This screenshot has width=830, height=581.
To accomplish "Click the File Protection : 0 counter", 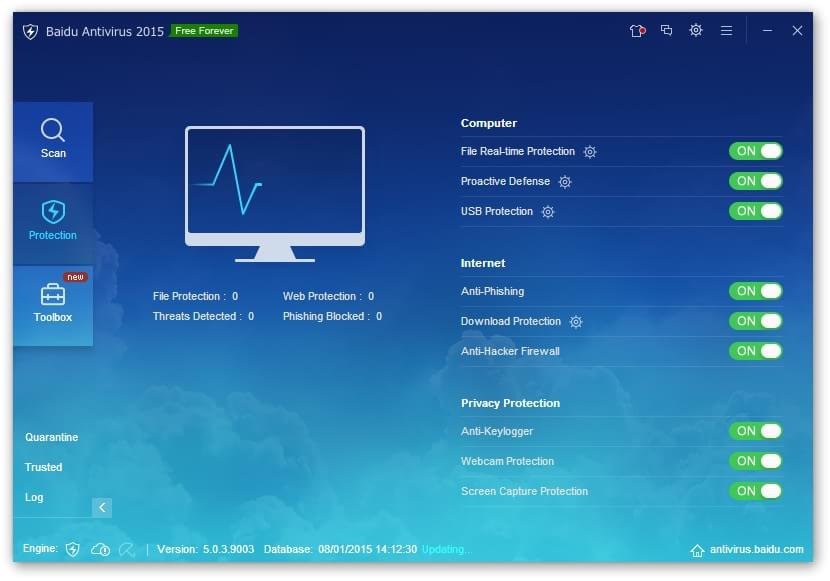I will tap(195, 296).
